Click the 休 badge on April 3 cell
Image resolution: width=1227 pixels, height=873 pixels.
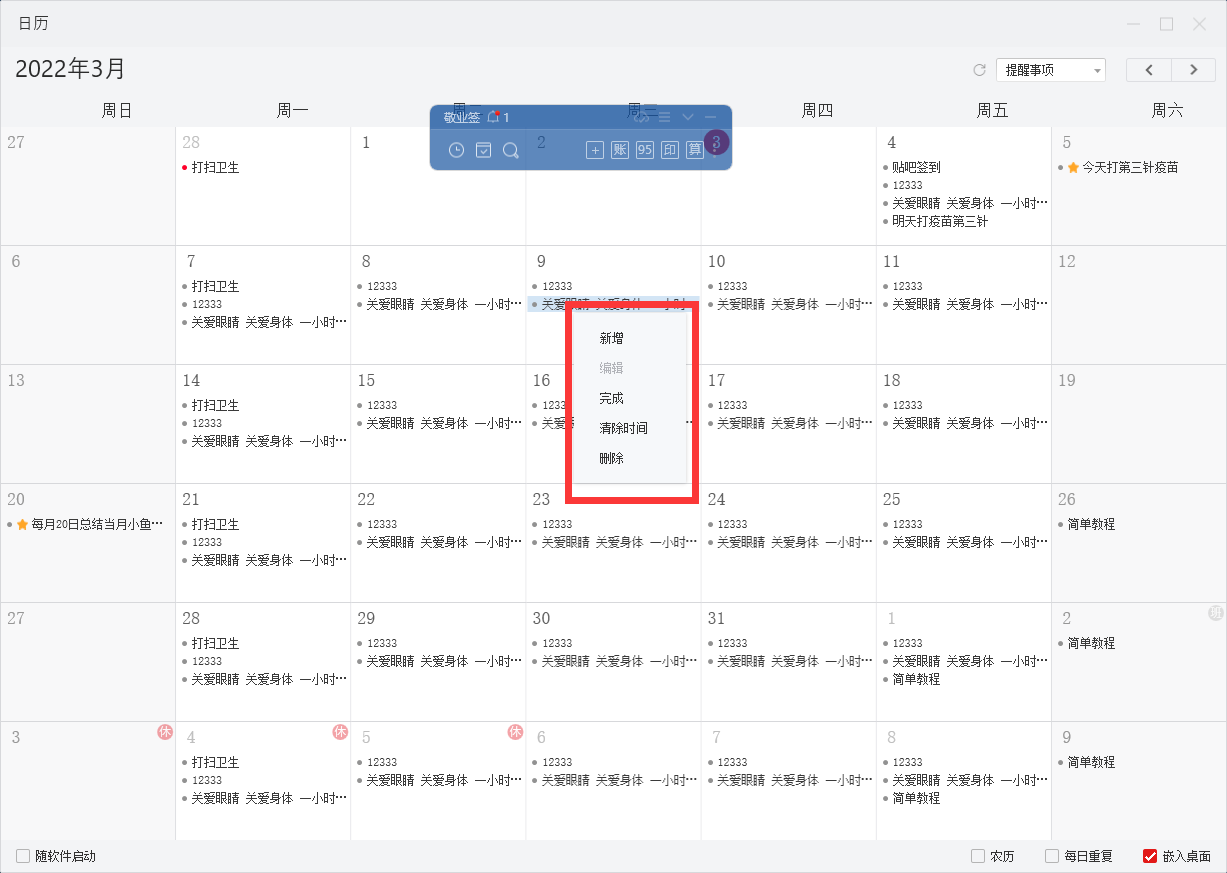pos(165,732)
